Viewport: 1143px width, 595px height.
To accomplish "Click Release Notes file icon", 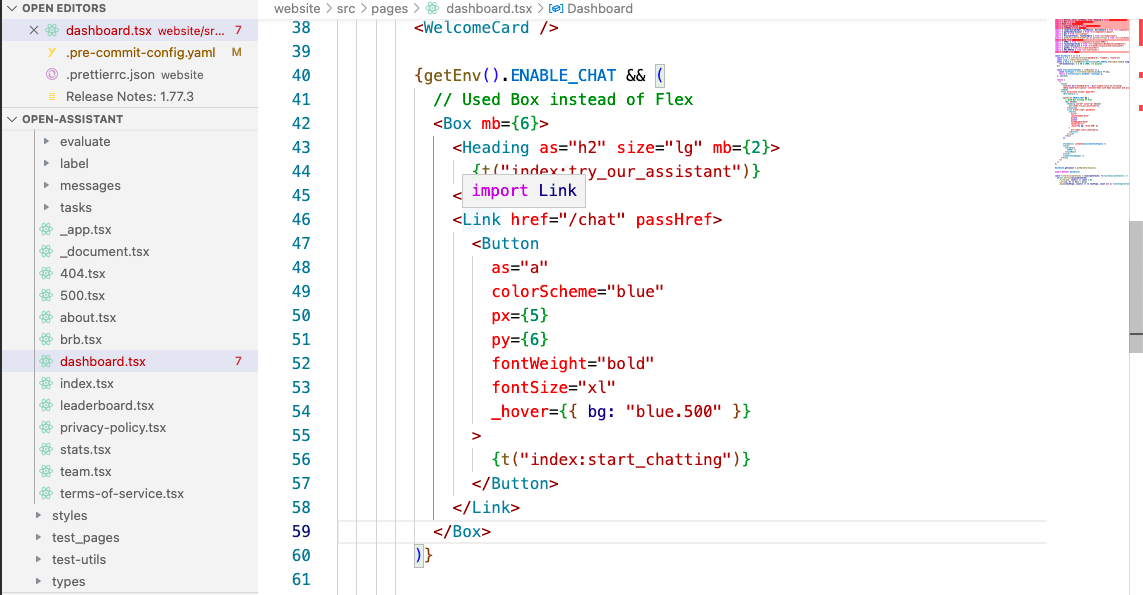I will 52,96.
